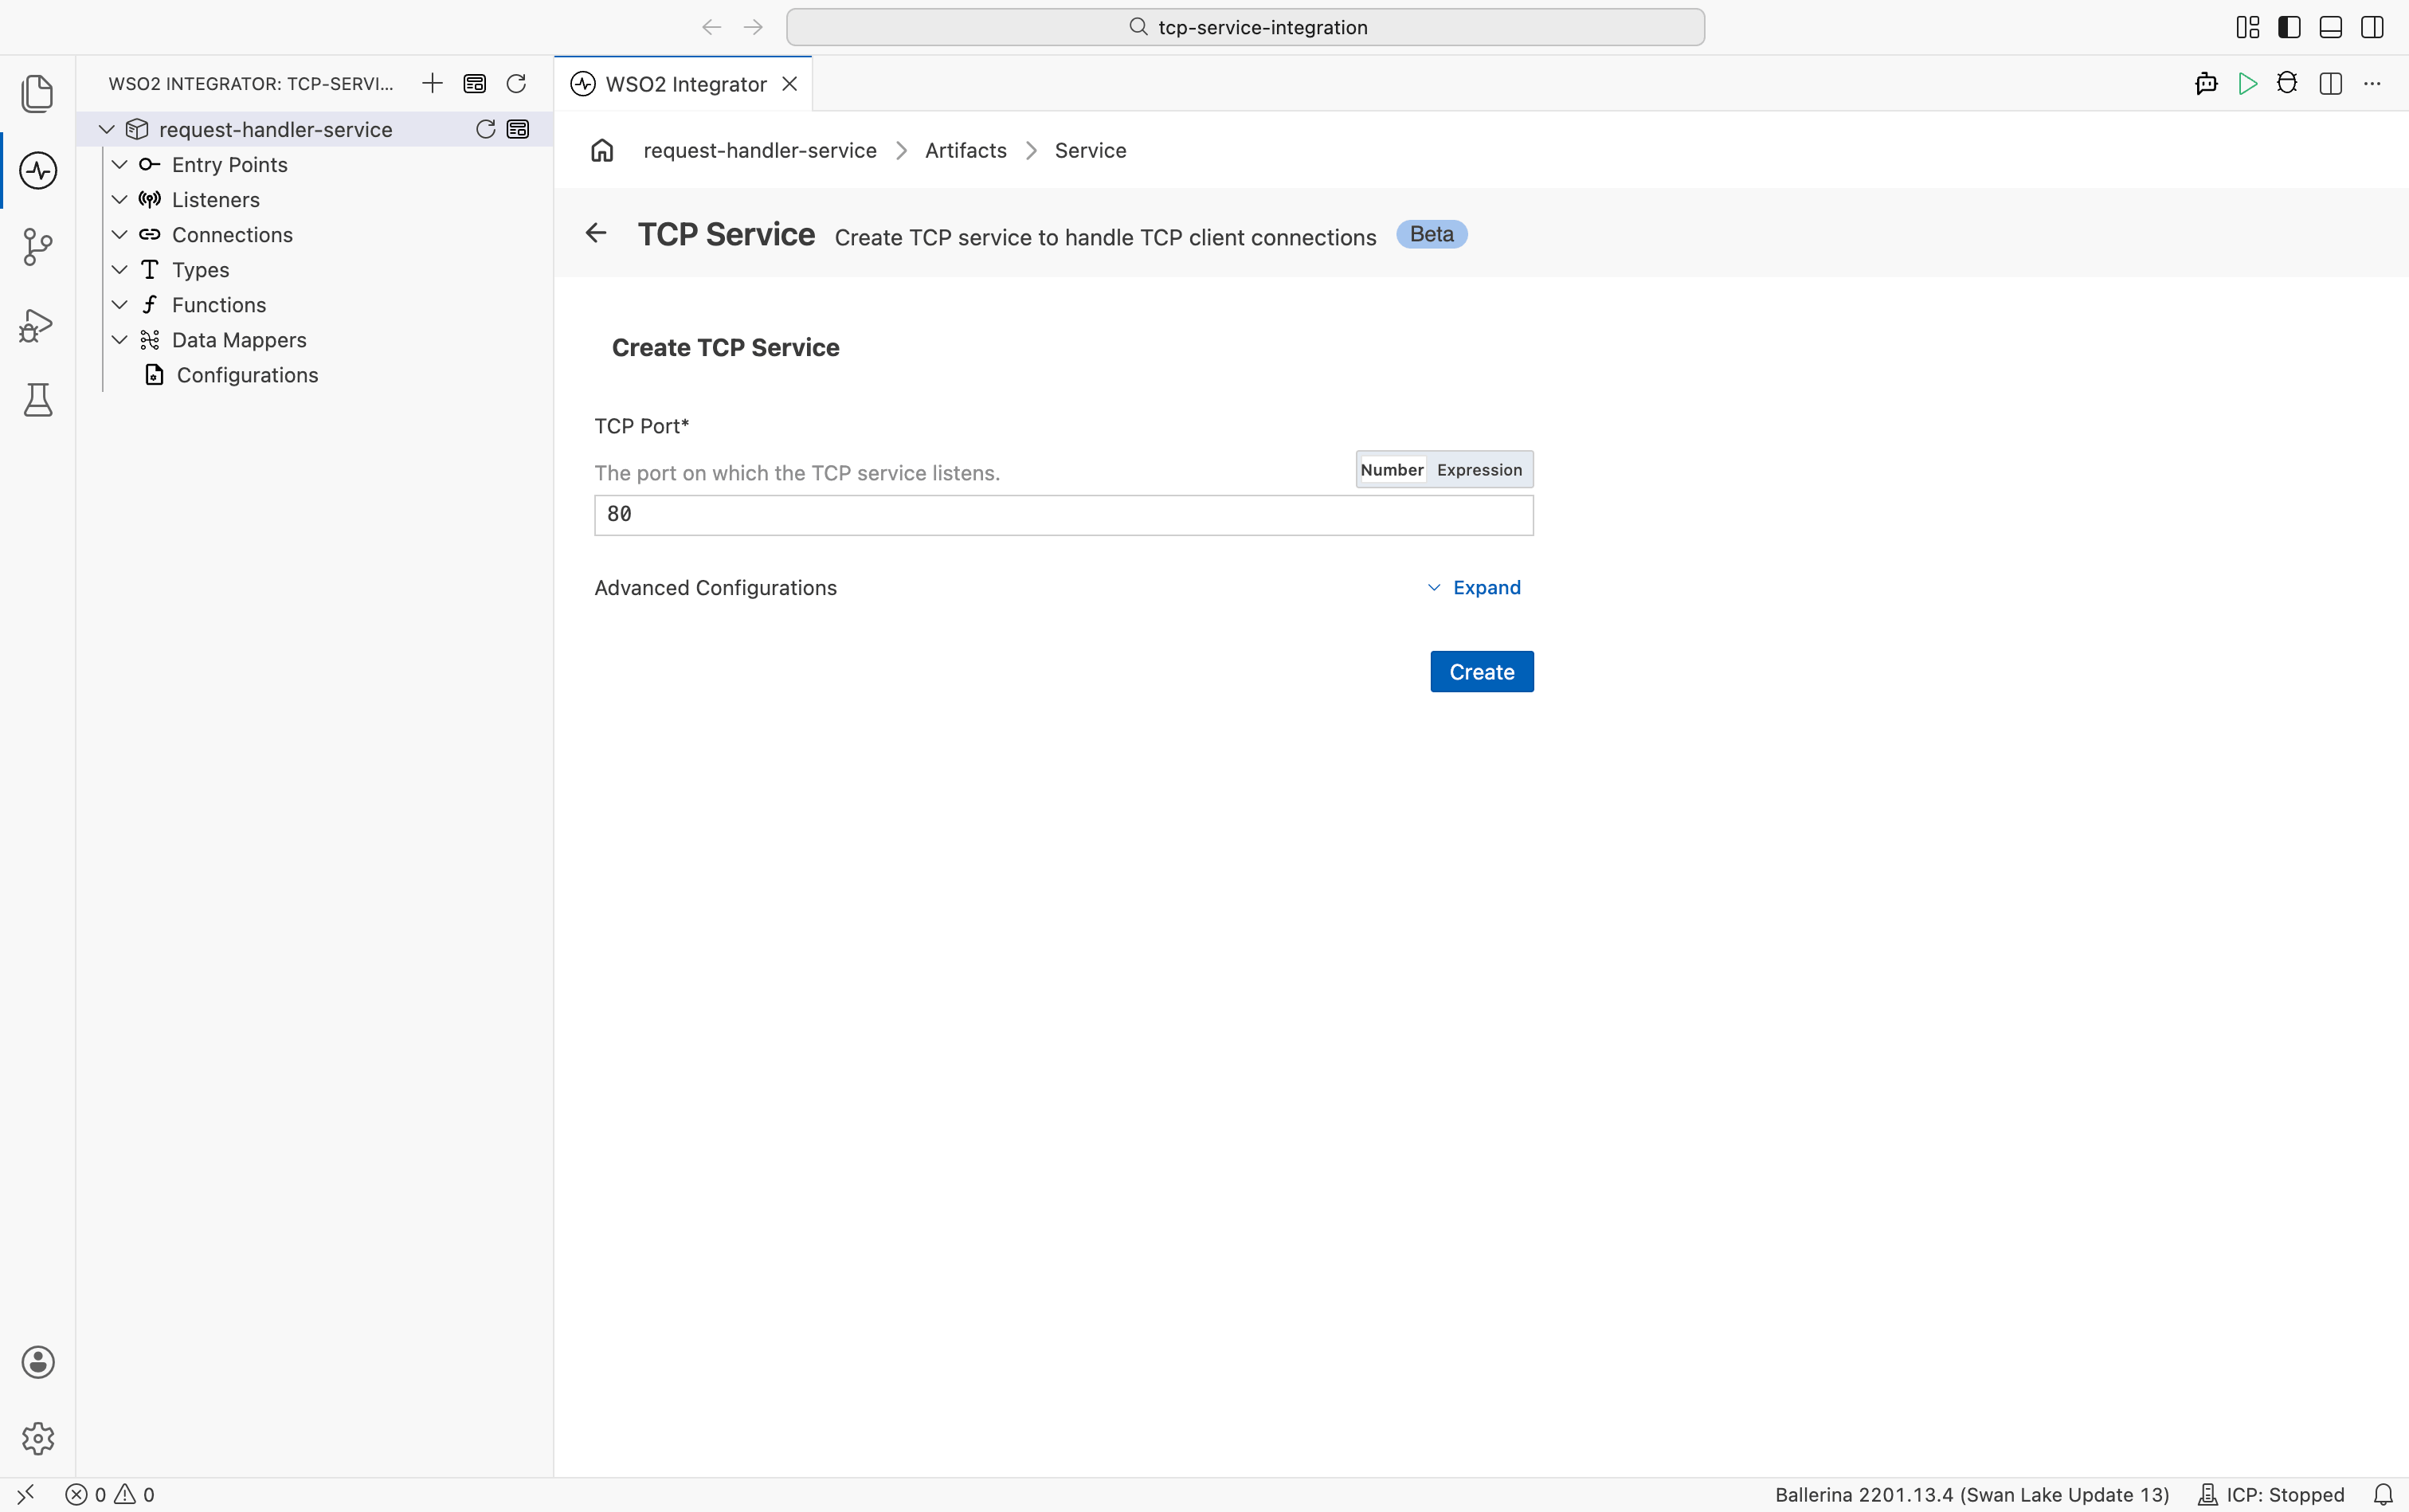Refresh the WSO2 Integrator sidebar panel
2409x1512 pixels.
[516, 83]
